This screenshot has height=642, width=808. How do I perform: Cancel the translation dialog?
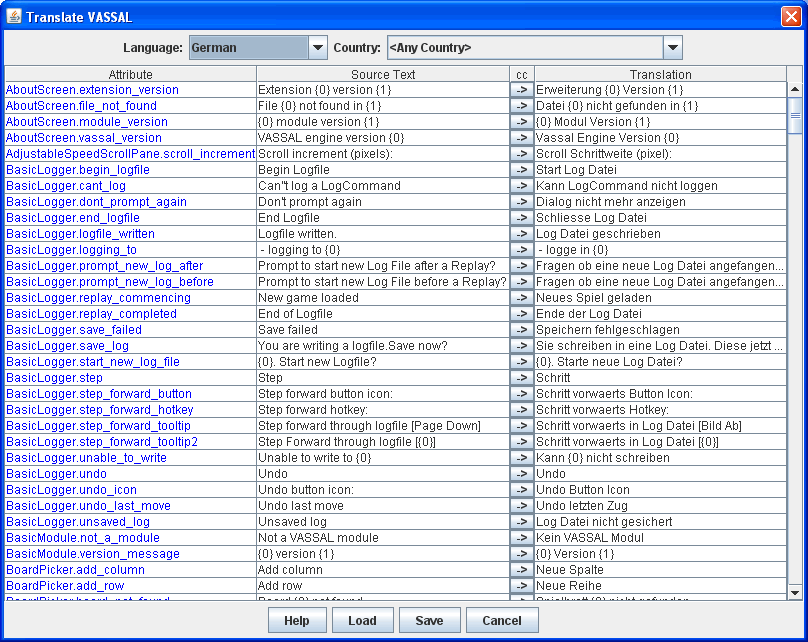502,620
